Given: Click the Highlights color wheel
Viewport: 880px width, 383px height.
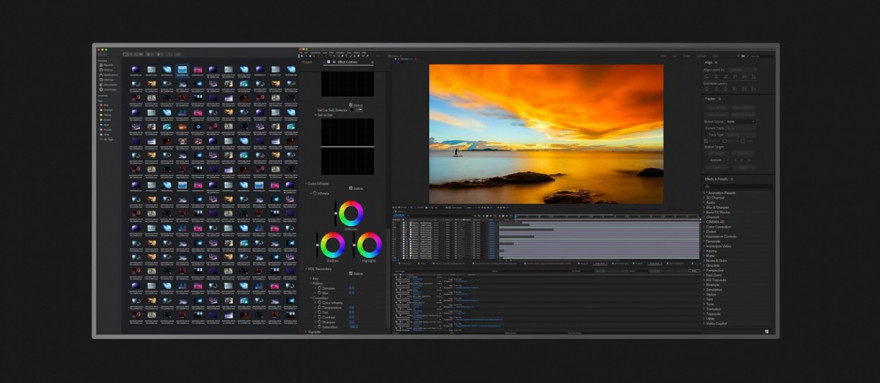Looking at the screenshot, I should click(369, 245).
